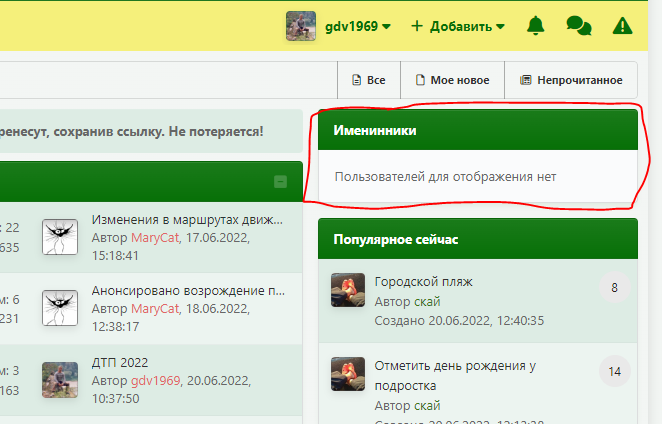The image size is (662, 424).
Task: Click author name скай under Городской пляж
Action: pyautogui.click(x=427, y=302)
